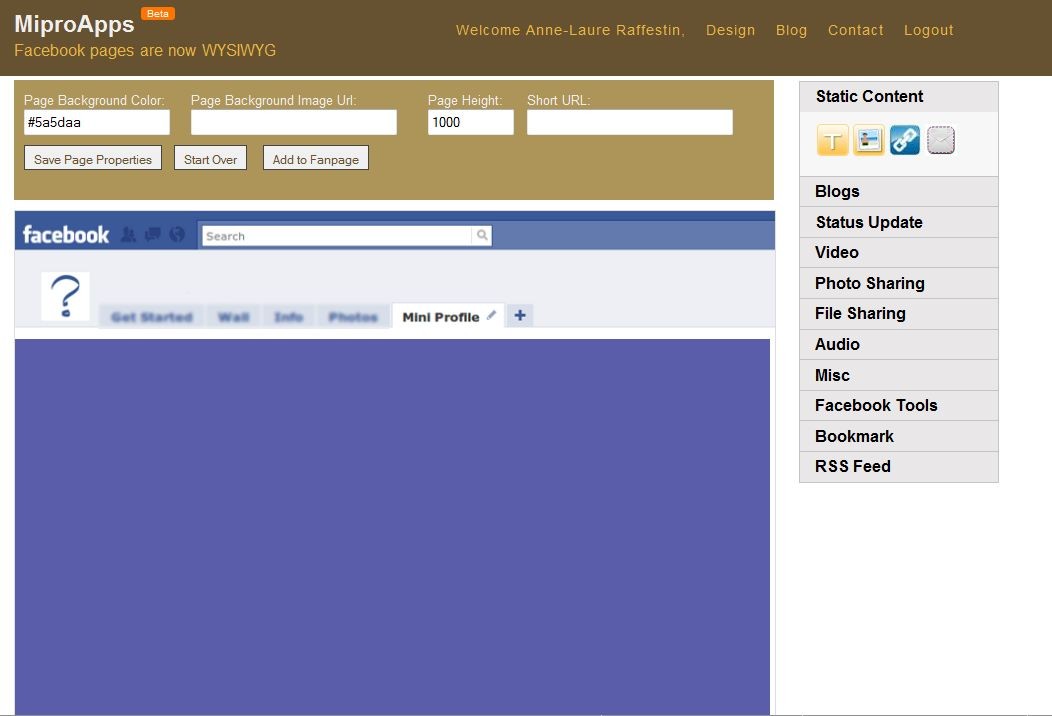1052x716 pixels.
Task: Click the Facebook search magnifier icon
Action: point(482,236)
